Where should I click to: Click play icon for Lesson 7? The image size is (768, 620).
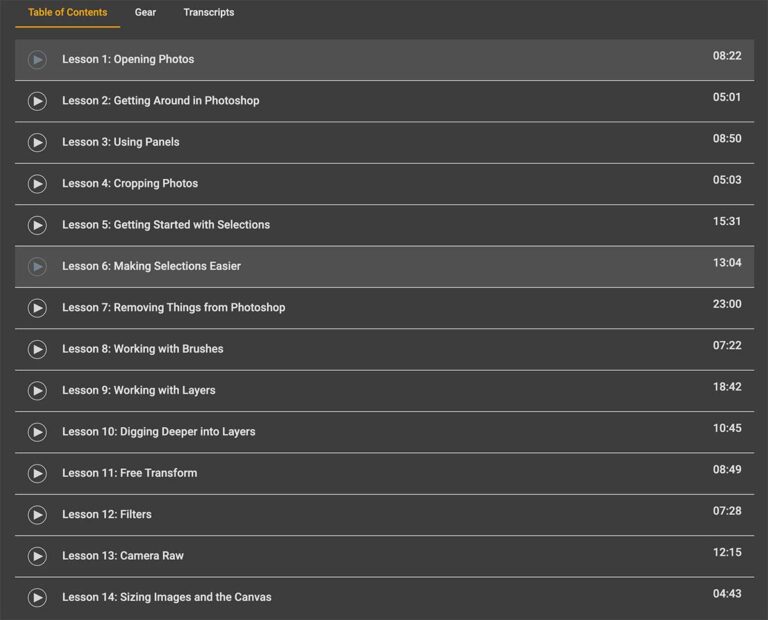coord(37,308)
